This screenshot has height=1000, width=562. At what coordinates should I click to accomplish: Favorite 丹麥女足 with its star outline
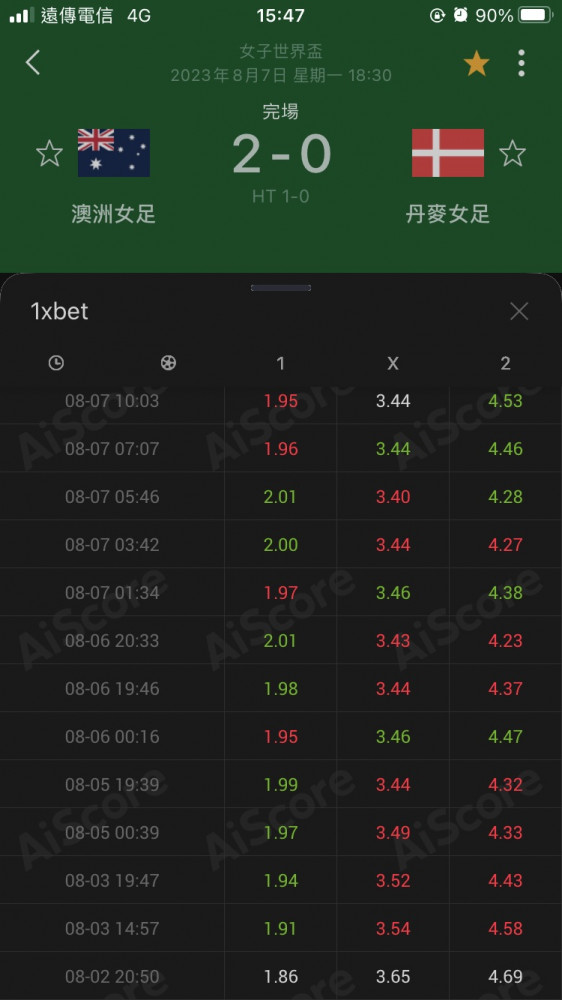click(512, 154)
